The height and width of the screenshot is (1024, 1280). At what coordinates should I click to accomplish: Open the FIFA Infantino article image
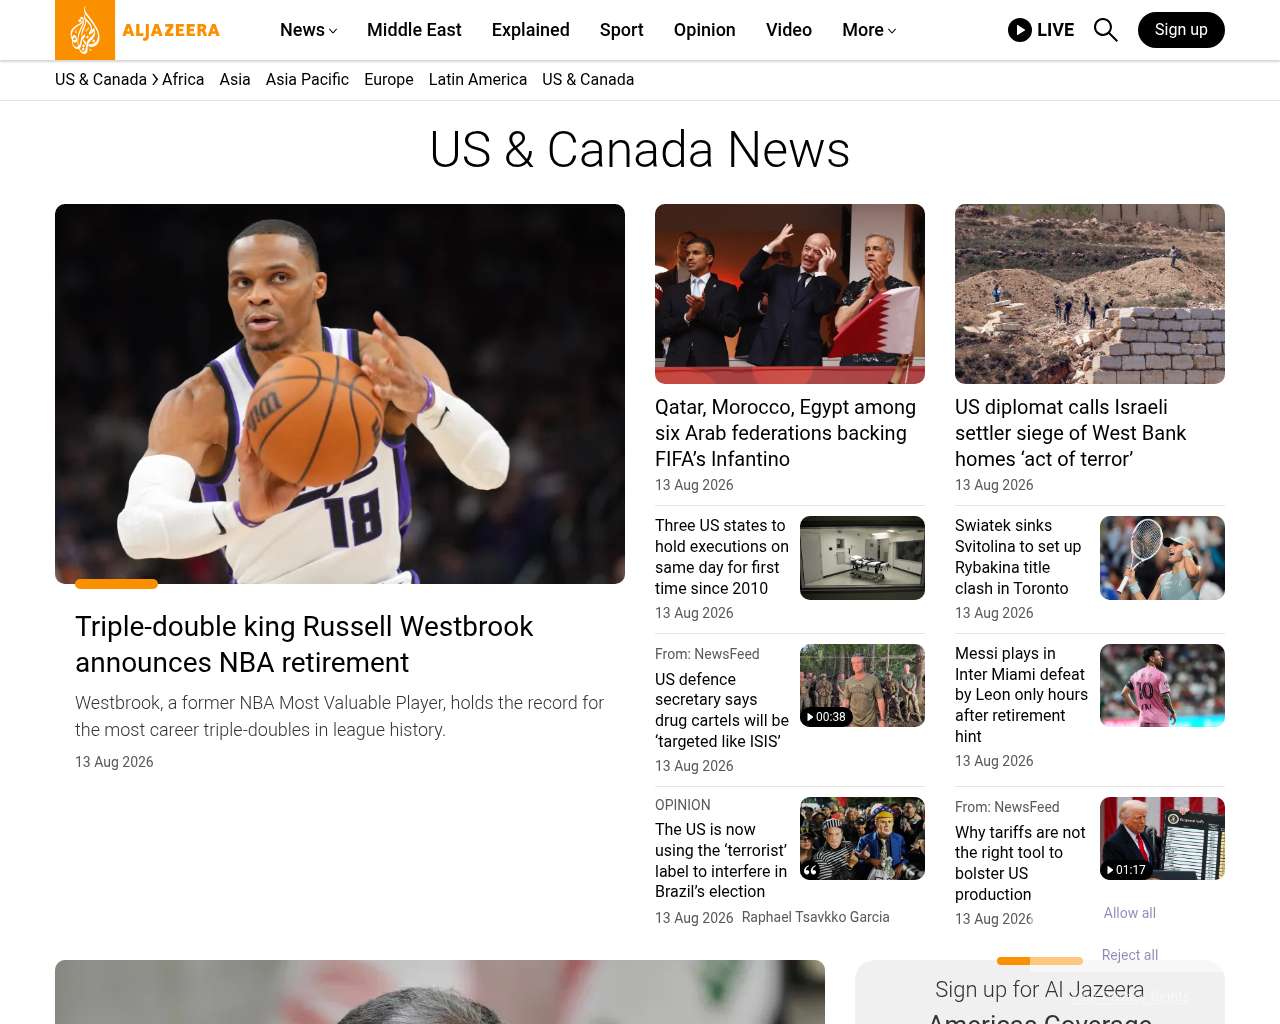[x=790, y=294]
